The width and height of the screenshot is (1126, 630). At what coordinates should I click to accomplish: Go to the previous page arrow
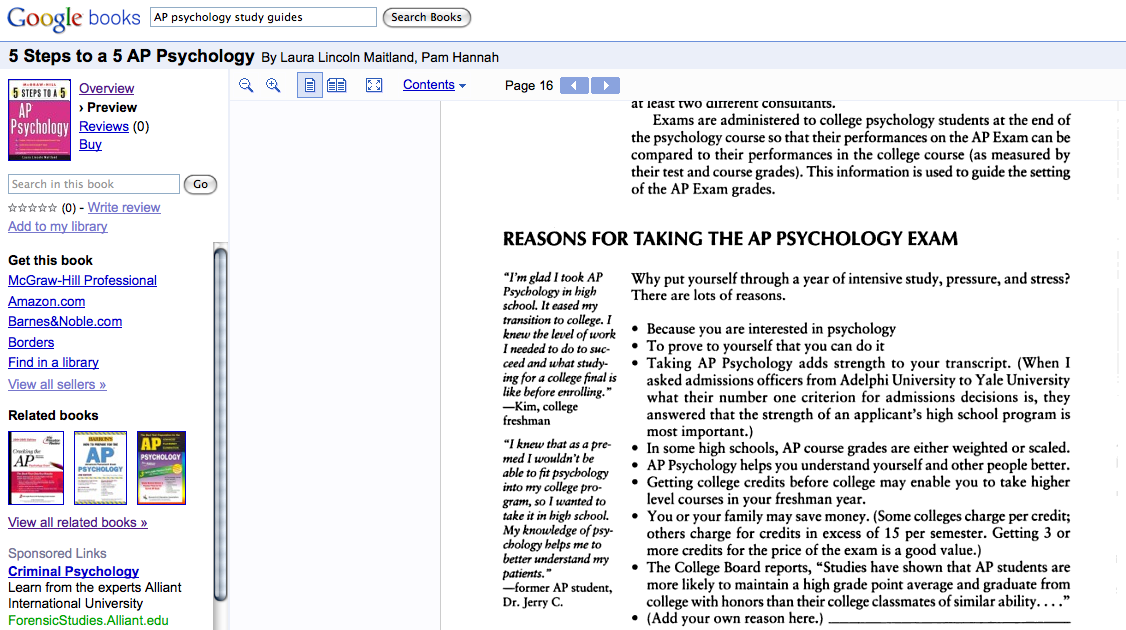[x=574, y=85]
